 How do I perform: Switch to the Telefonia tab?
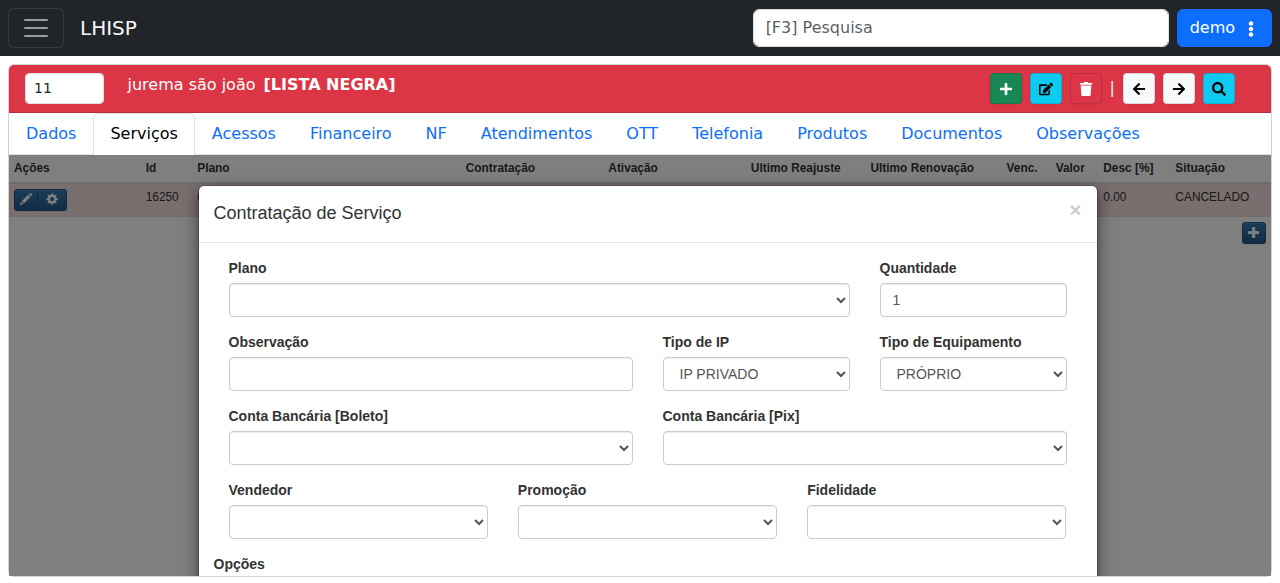pyautogui.click(x=727, y=134)
